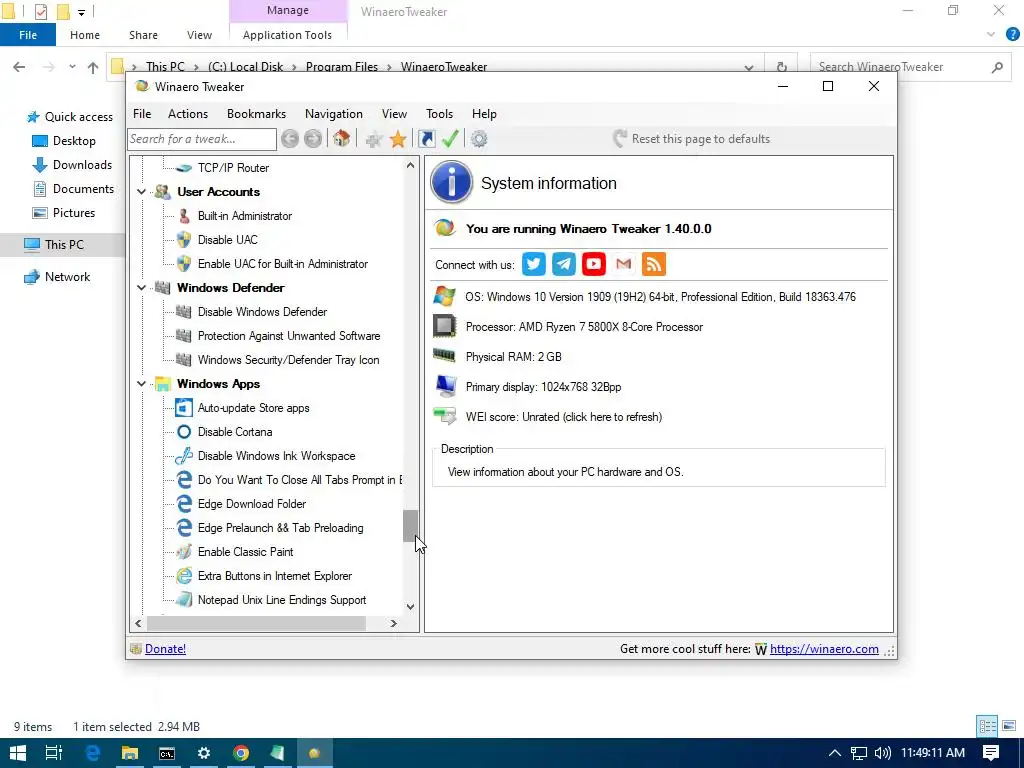
Task: Click the Disable Cortana circle icon
Action: coord(184,432)
